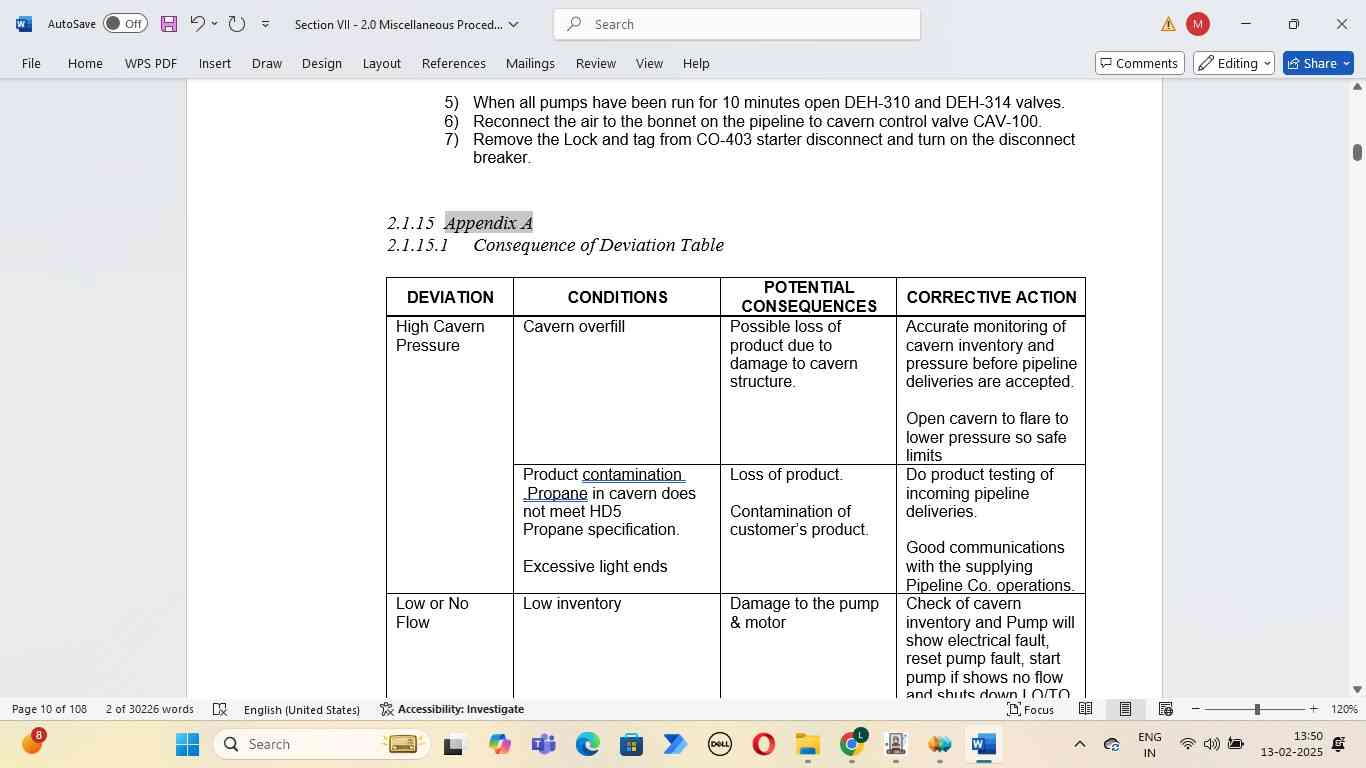1366x768 pixels.
Task: Click Page 10 of 108 in status bar
Action: coord(49,709)
